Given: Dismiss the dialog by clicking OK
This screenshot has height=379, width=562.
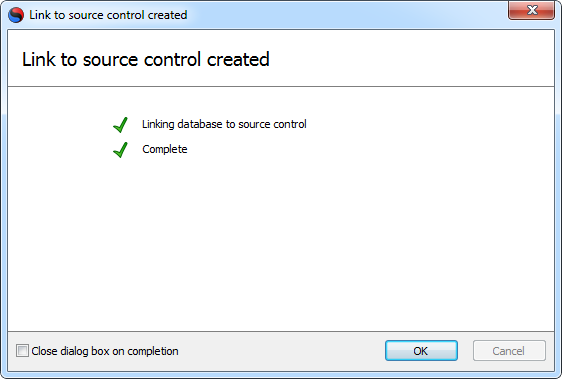Looking at the screenshot, I should [421, 351].
